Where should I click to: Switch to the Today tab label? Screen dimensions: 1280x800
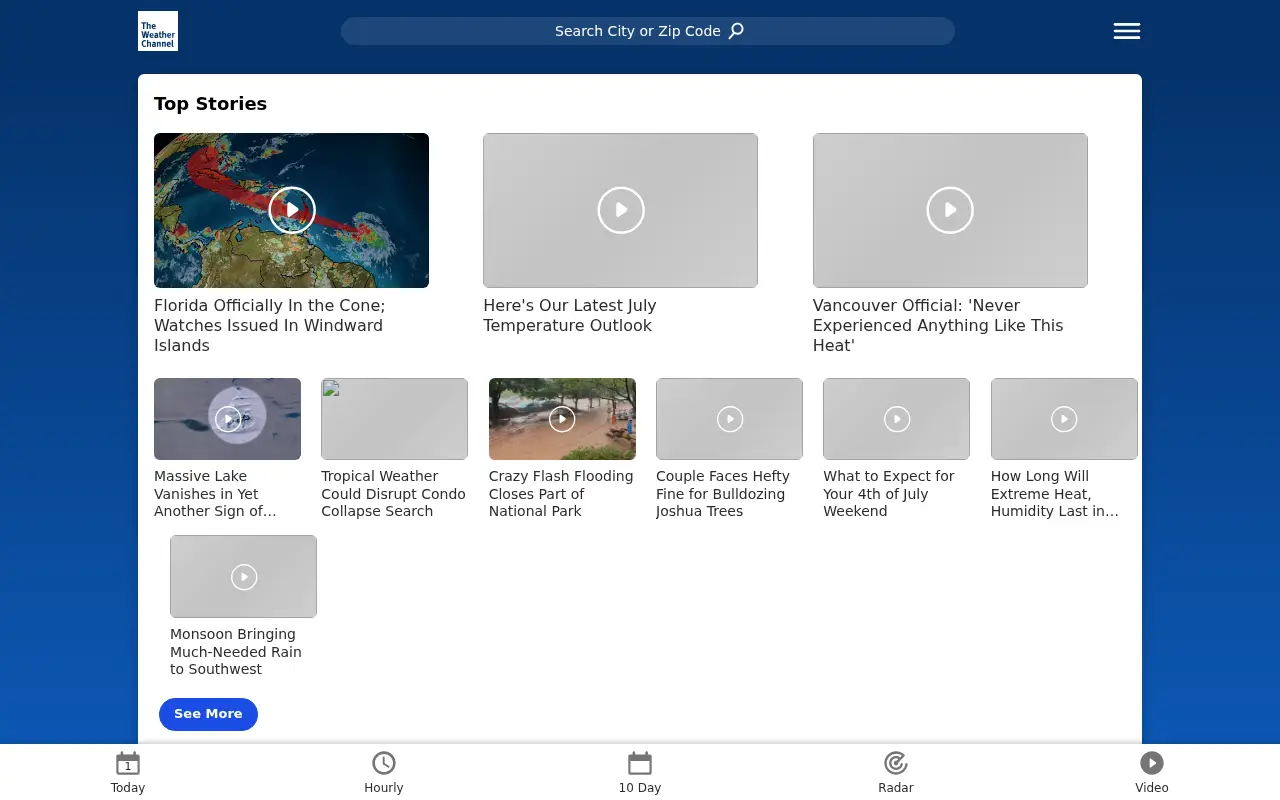(128, 788)
